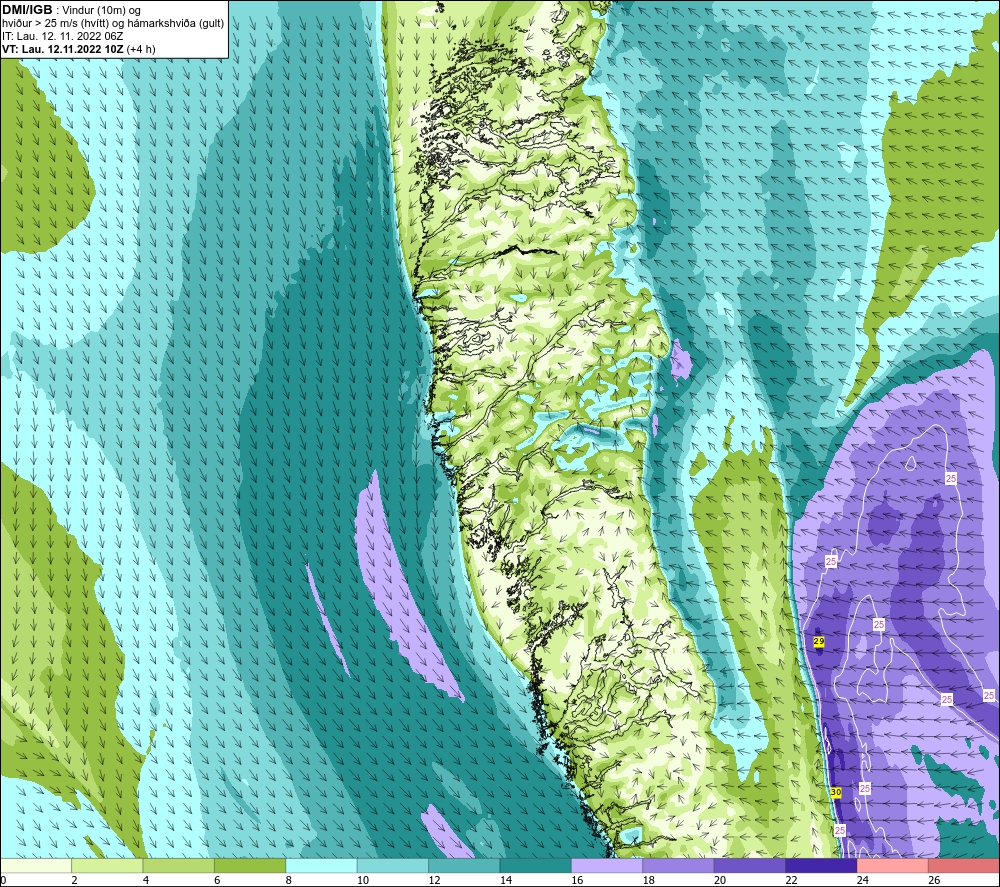Select the dark teal 14–16 m/s legend swatch
The image size is (1000, 887).
[536, 865]
